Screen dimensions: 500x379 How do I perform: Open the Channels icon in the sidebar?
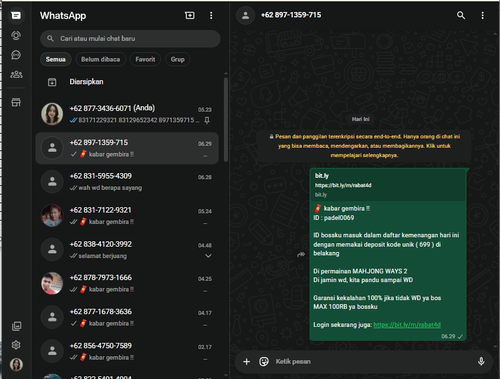tap(16, 55)
